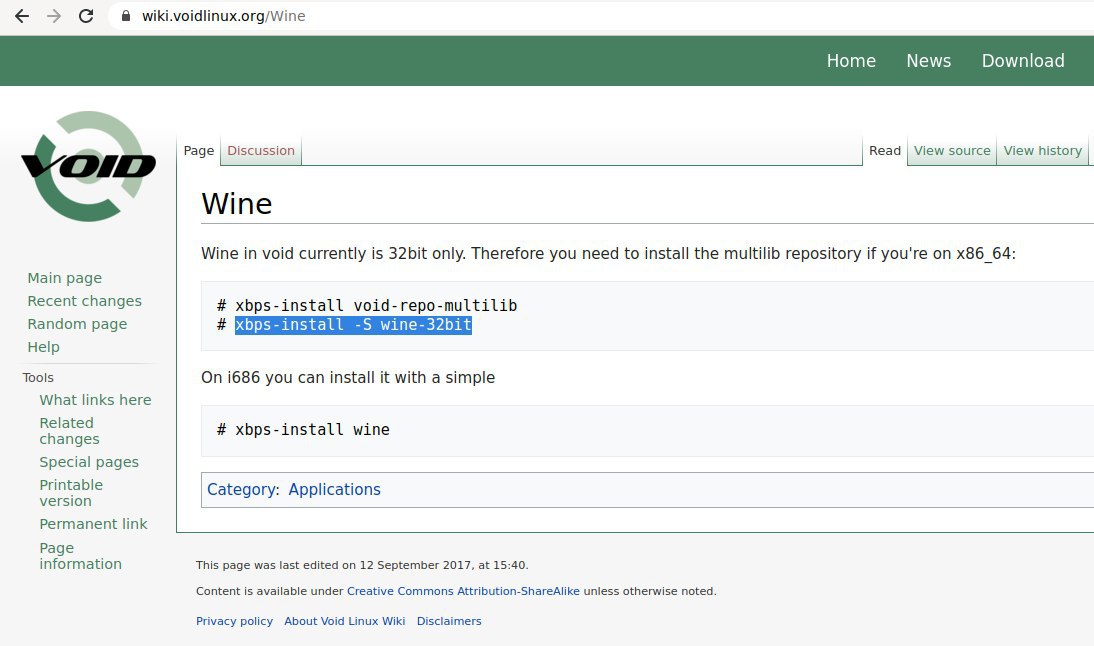The width and height of the screenshot is (1094, 646).
Task: Click the browser back arrow
Action: tap(22, 16)
